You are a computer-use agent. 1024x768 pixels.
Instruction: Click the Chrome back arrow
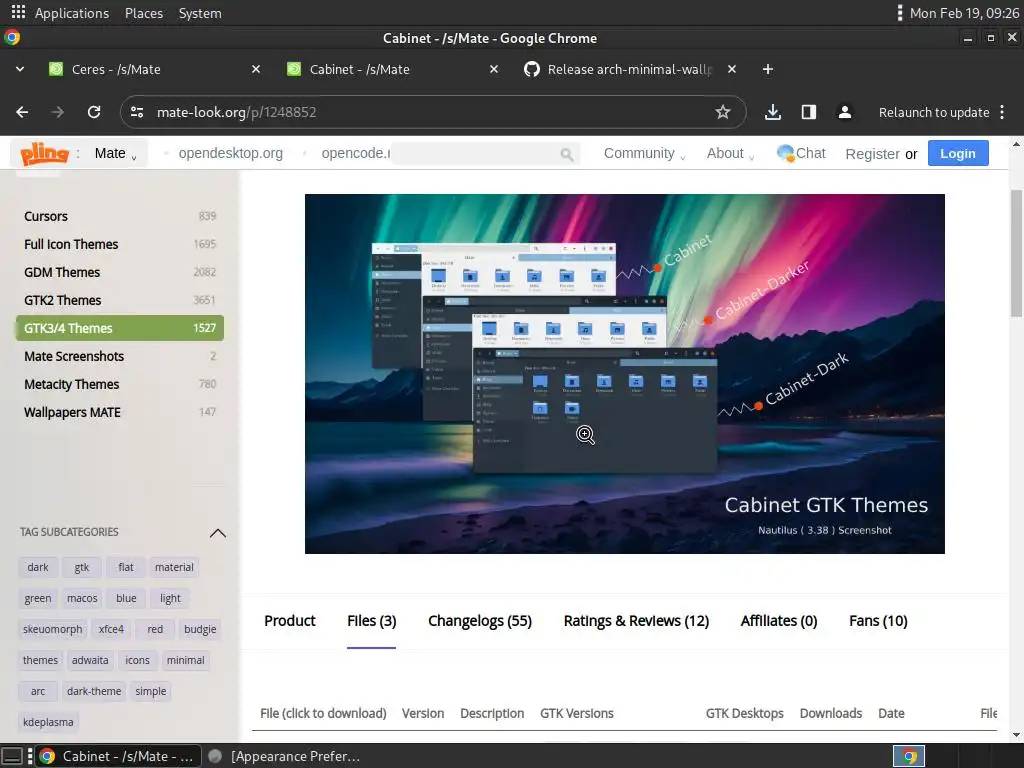pos(22,112)
